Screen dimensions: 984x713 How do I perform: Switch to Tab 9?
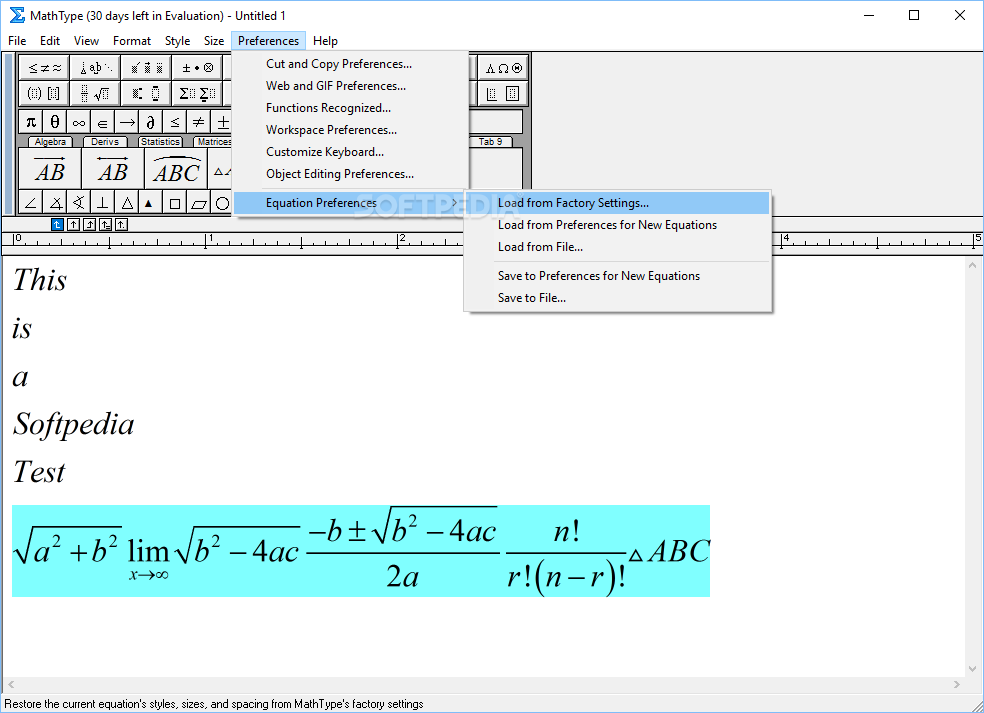[x=491, y=142]
